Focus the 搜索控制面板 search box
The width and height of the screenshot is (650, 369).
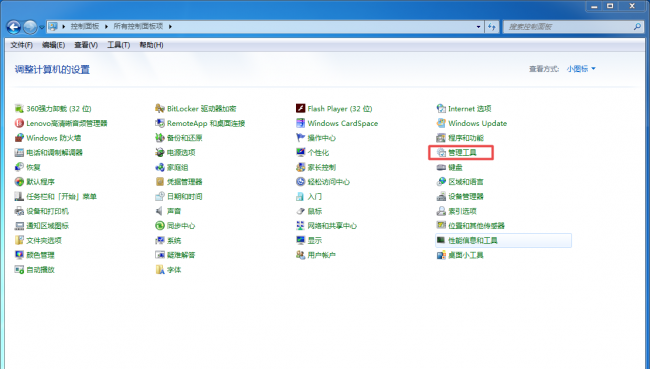point(574,27)
